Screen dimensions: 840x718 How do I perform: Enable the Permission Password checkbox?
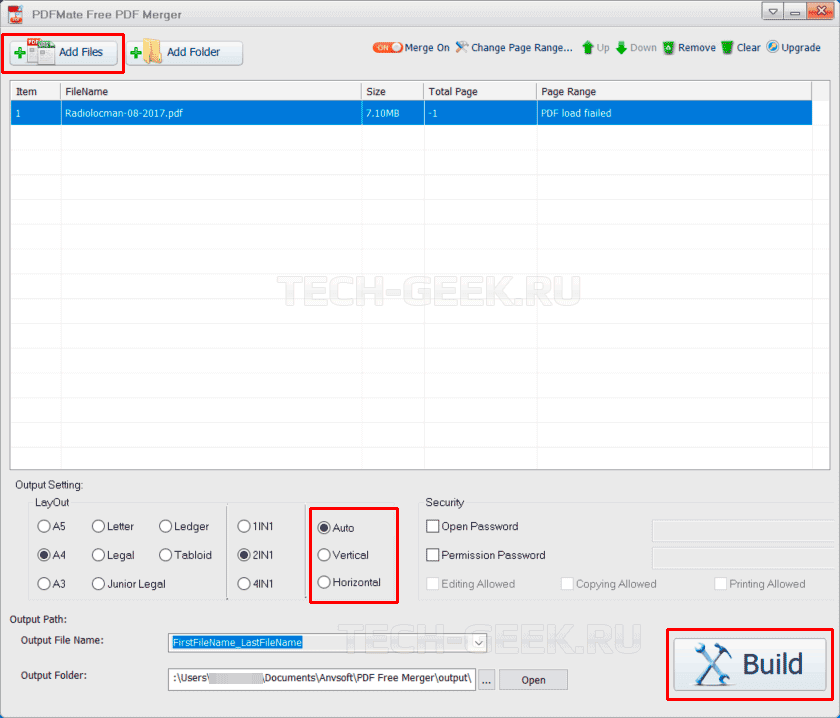pyautogui.click(x=432, y=555)
